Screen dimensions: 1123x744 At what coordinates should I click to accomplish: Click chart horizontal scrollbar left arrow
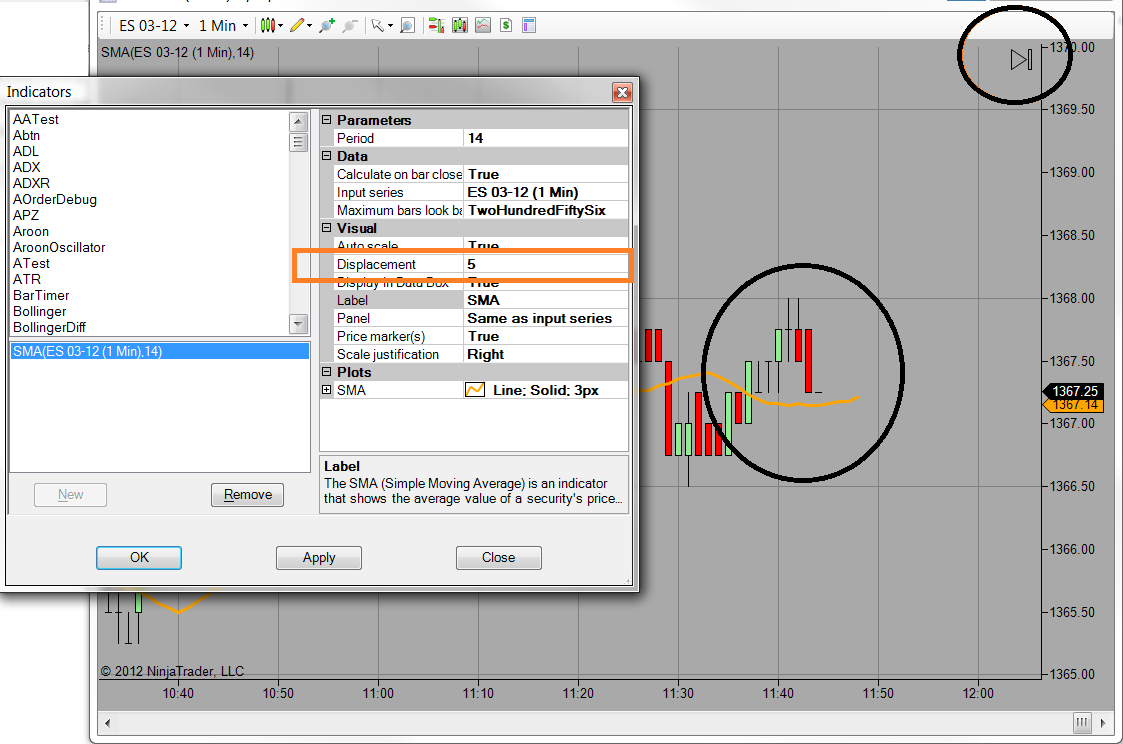(107, 723)
